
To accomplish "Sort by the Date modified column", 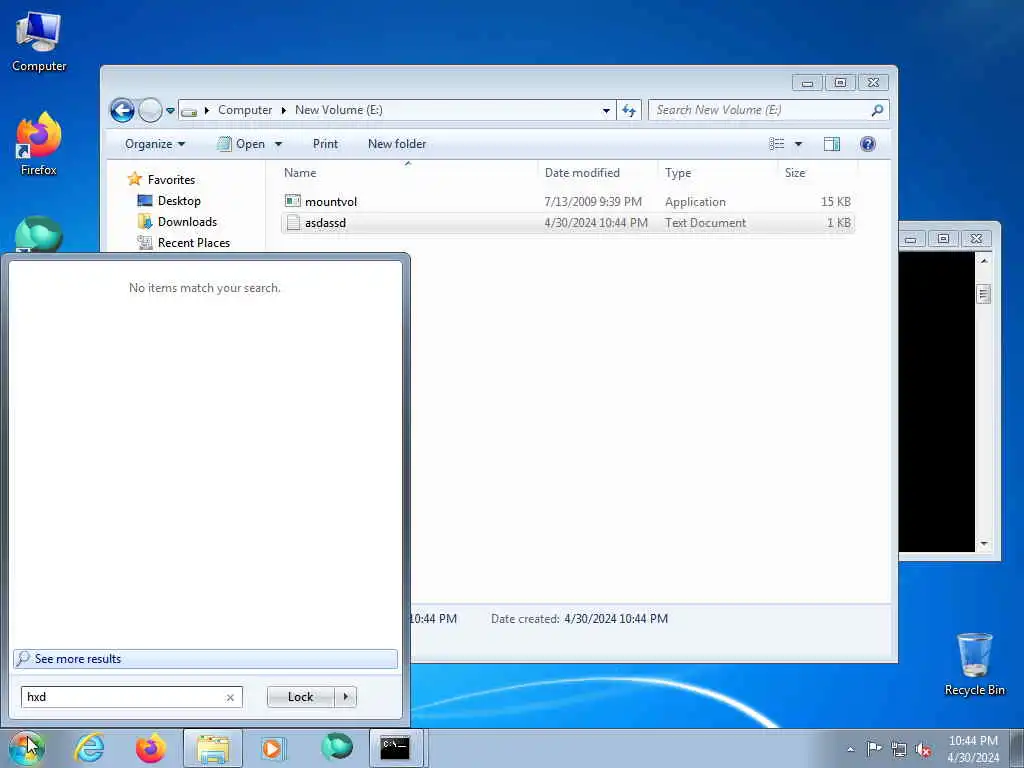I will pos(598,172).
